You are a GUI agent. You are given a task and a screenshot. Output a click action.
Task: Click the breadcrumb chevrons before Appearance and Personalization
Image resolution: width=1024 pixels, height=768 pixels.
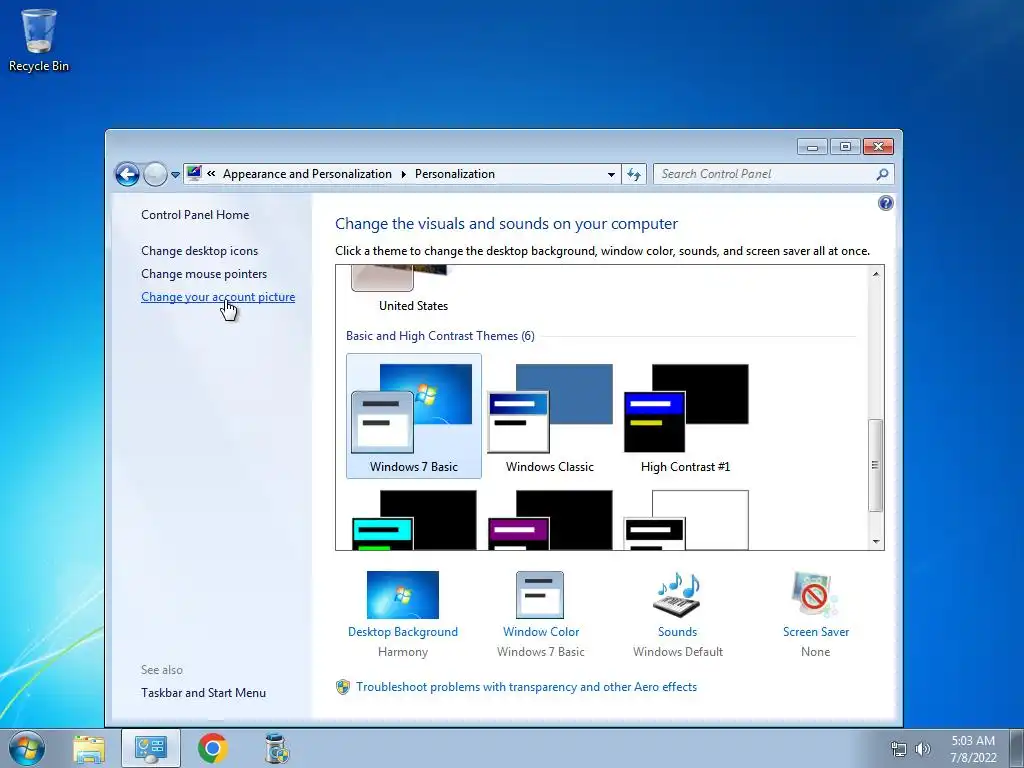(x=211, y=174)
